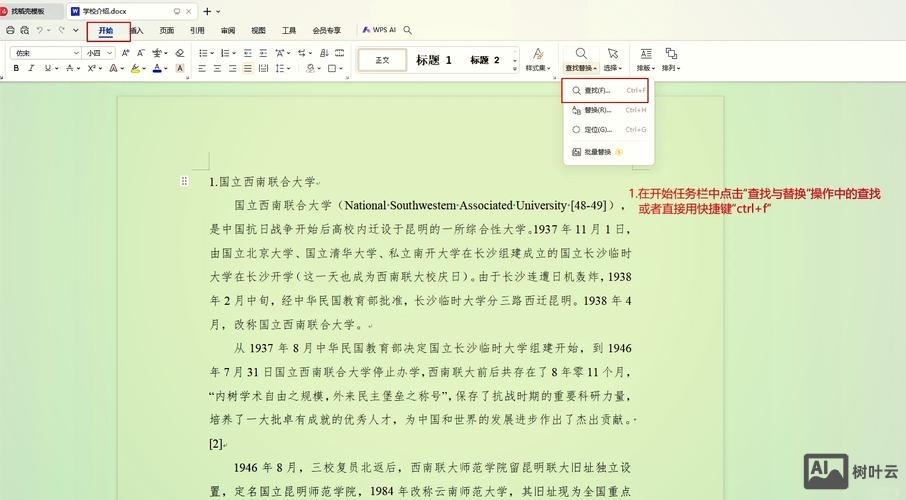Viewport: 906px width, 500px height.
Task: Choose 定位(G) from dropdown menu
Action: coord(608,129)
